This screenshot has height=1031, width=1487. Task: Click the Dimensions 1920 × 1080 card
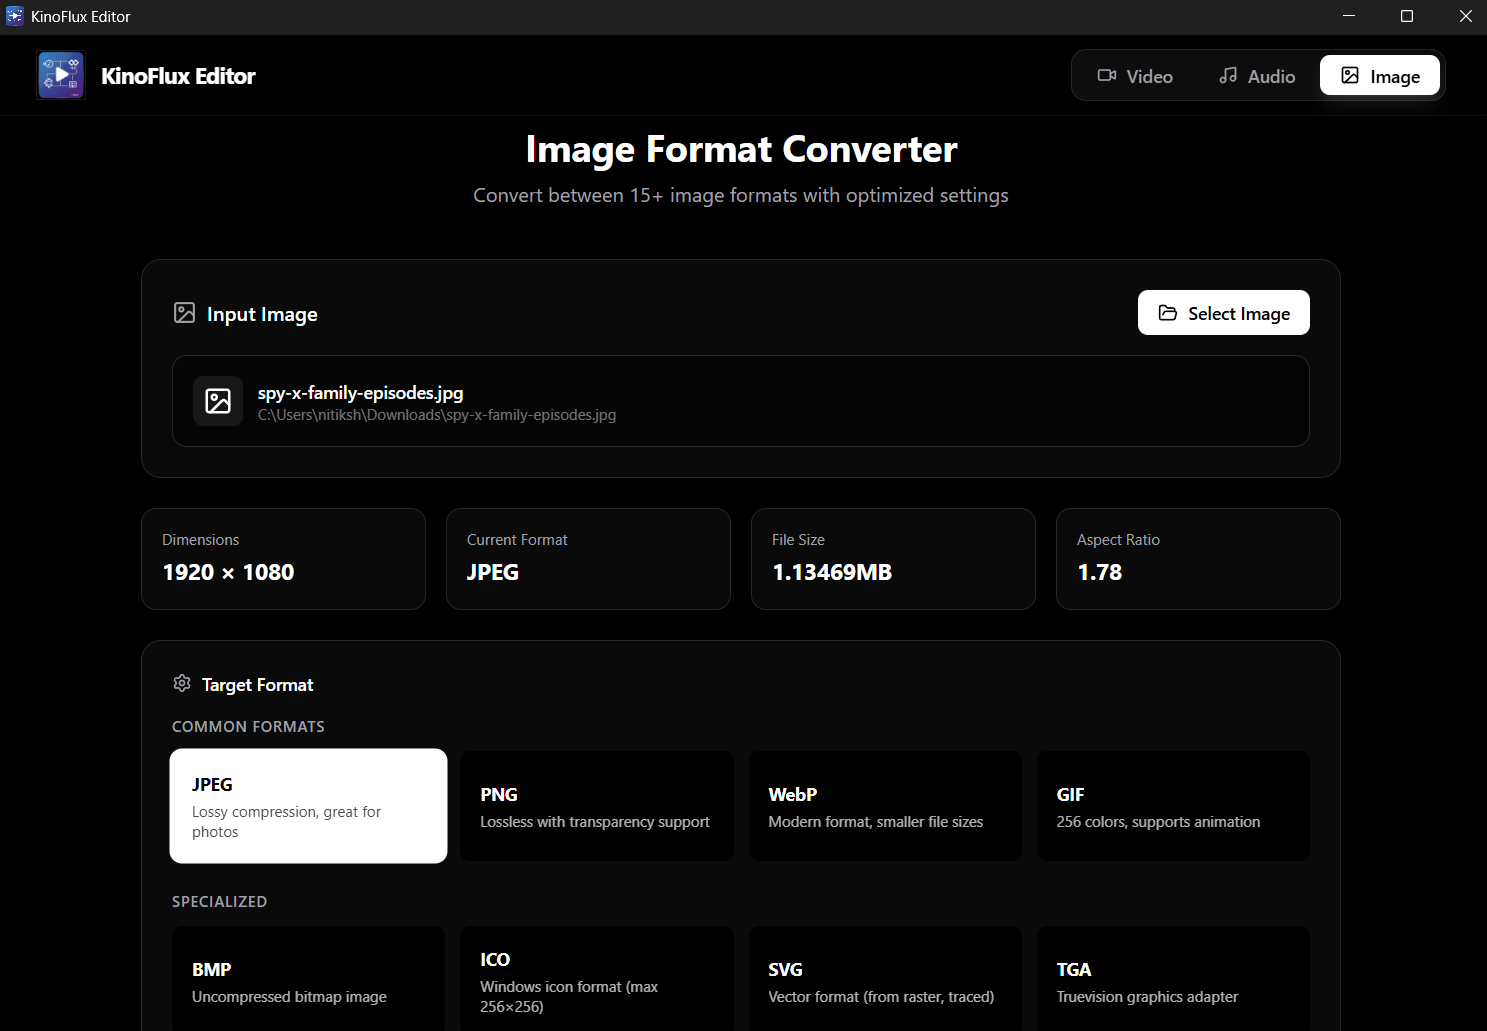click(283, 559)
